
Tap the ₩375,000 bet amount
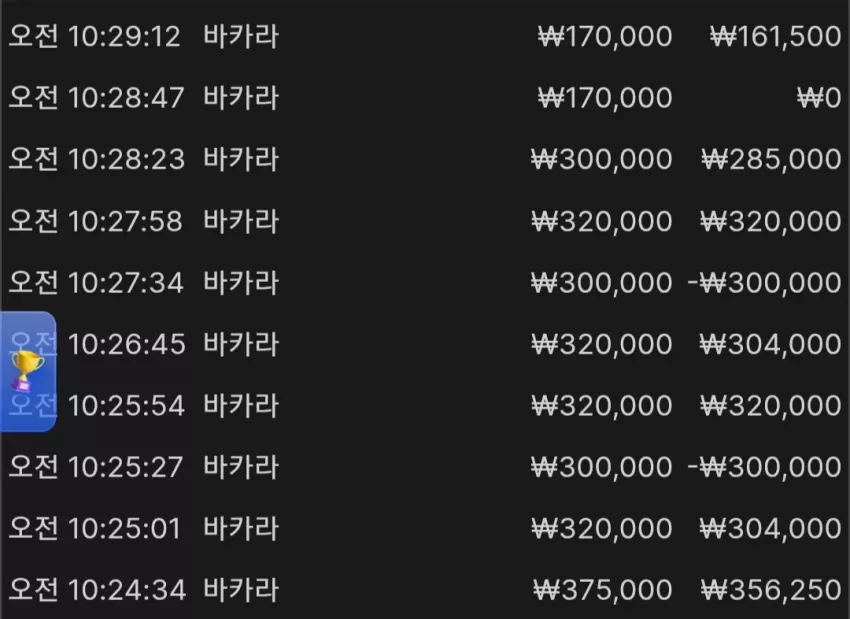pyautogui.click(x=603, y=590)
